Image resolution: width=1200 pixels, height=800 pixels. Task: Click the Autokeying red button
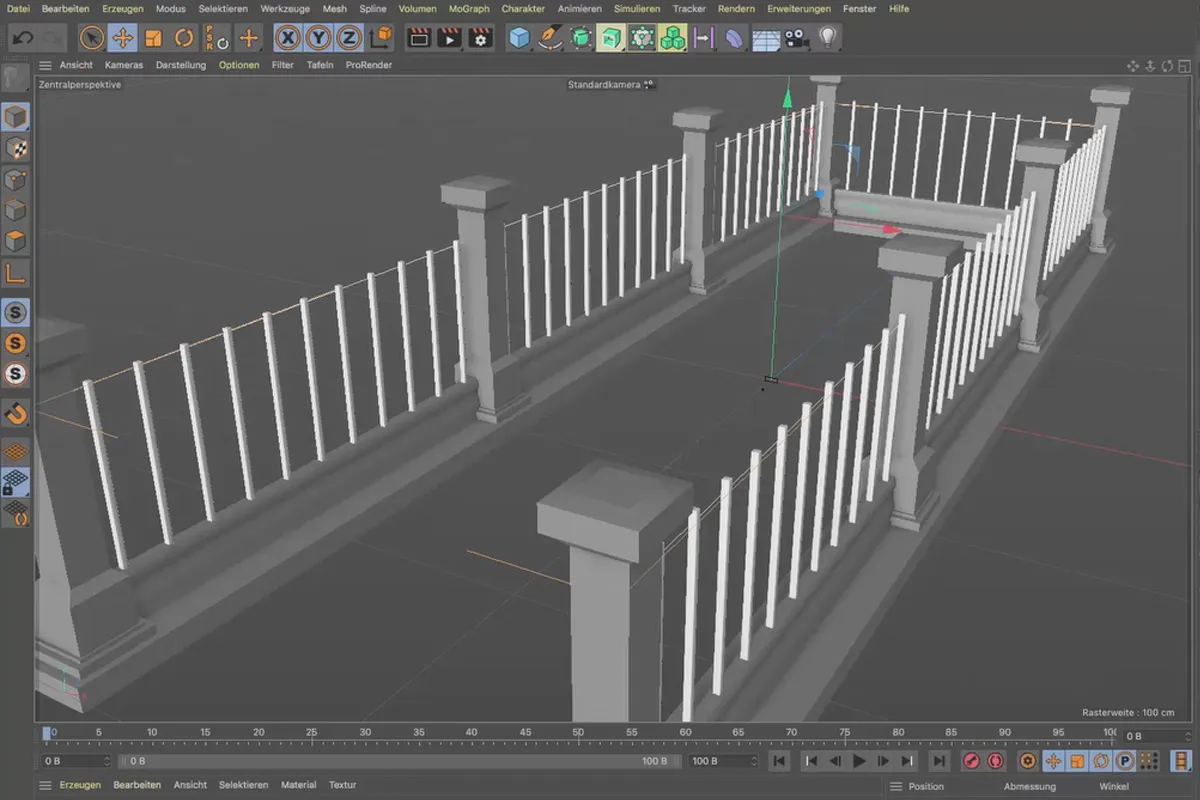(996, 761)
